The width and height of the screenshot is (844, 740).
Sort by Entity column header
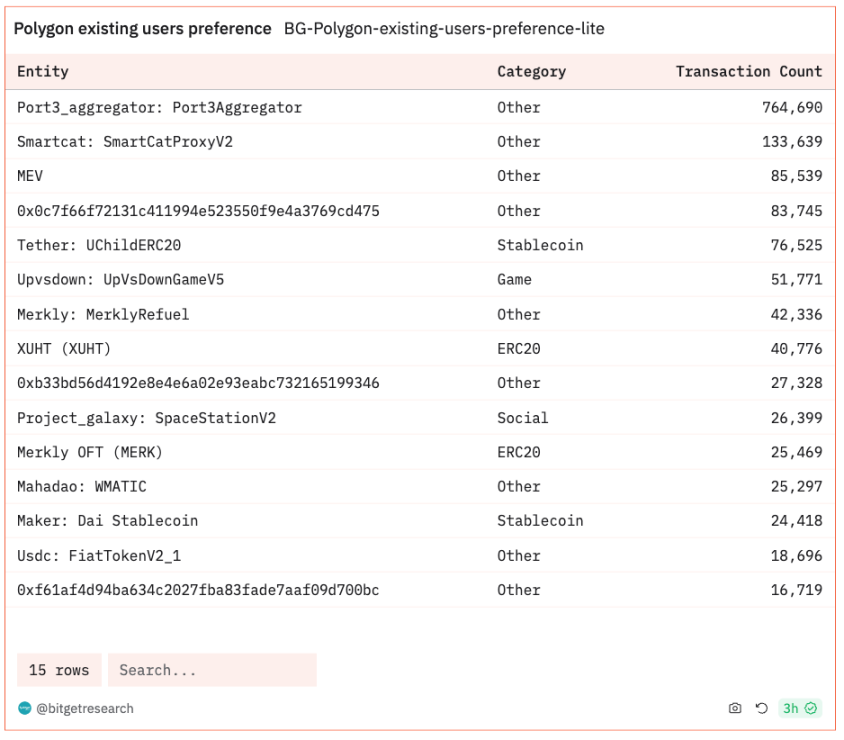click(43, 72)
